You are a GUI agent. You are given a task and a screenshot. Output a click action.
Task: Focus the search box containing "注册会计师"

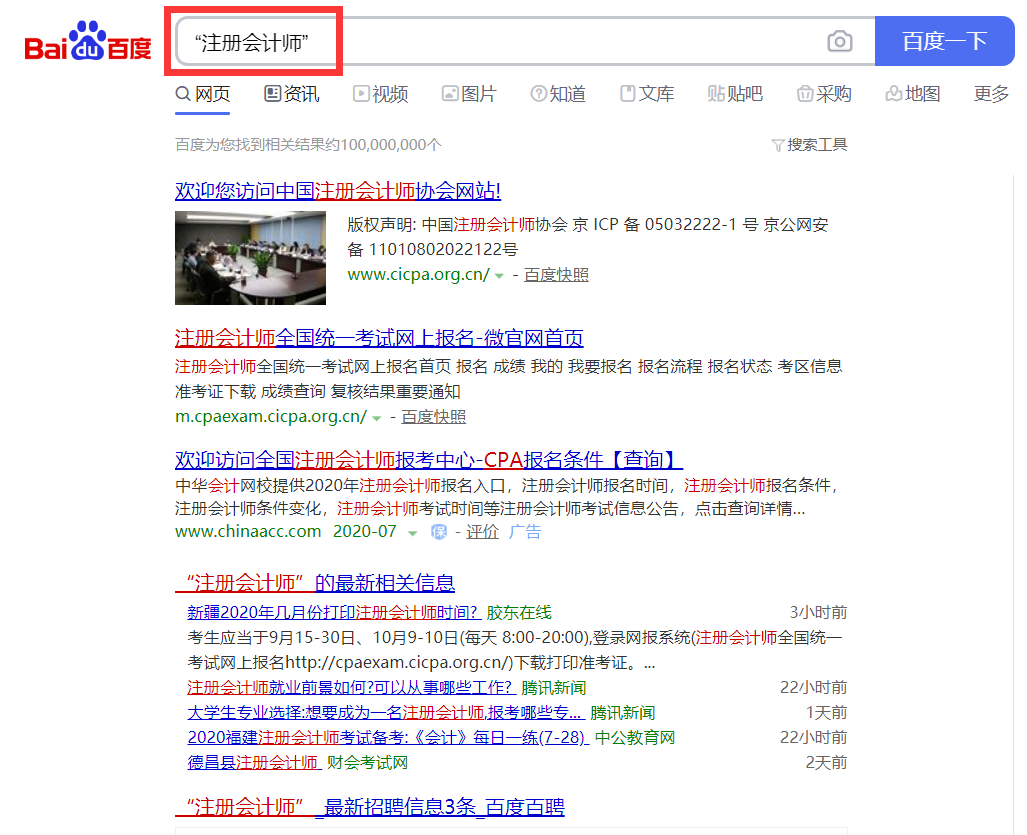tap(524, 41)
